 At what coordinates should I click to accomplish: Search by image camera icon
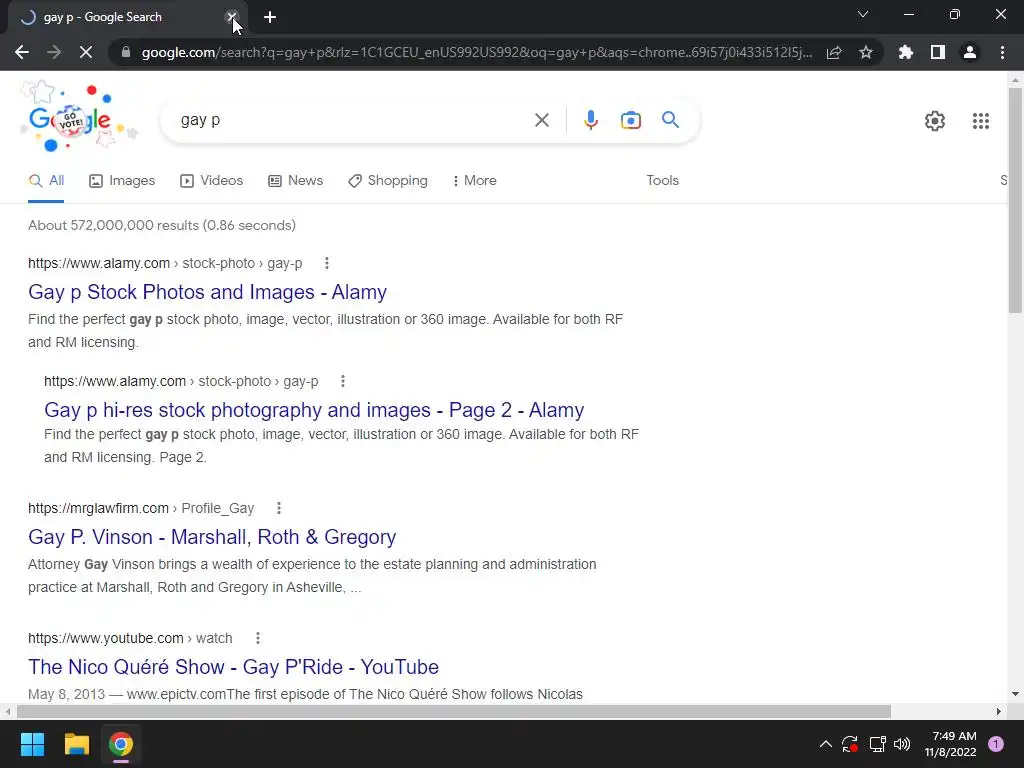(x=631, y=120)
